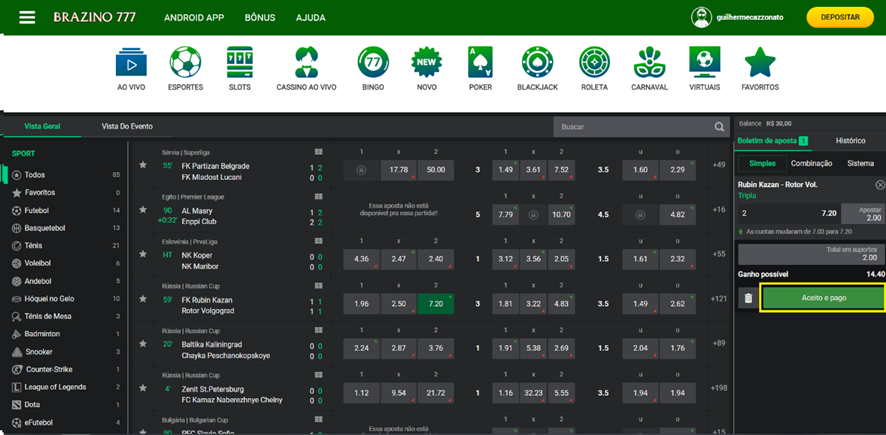The image size is (886, 435).
Task: Delete bet with trash can icon
Action: (x=749, y=298)
